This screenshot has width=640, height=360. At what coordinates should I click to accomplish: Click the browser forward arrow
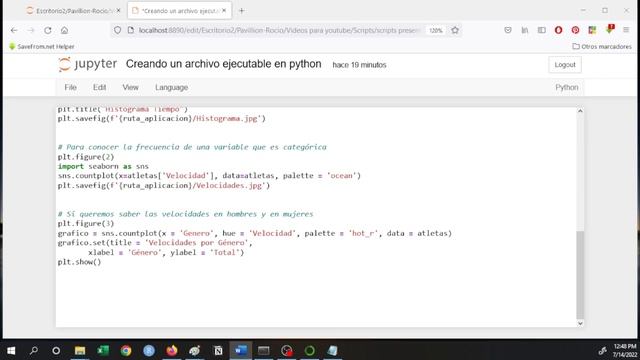31,30
